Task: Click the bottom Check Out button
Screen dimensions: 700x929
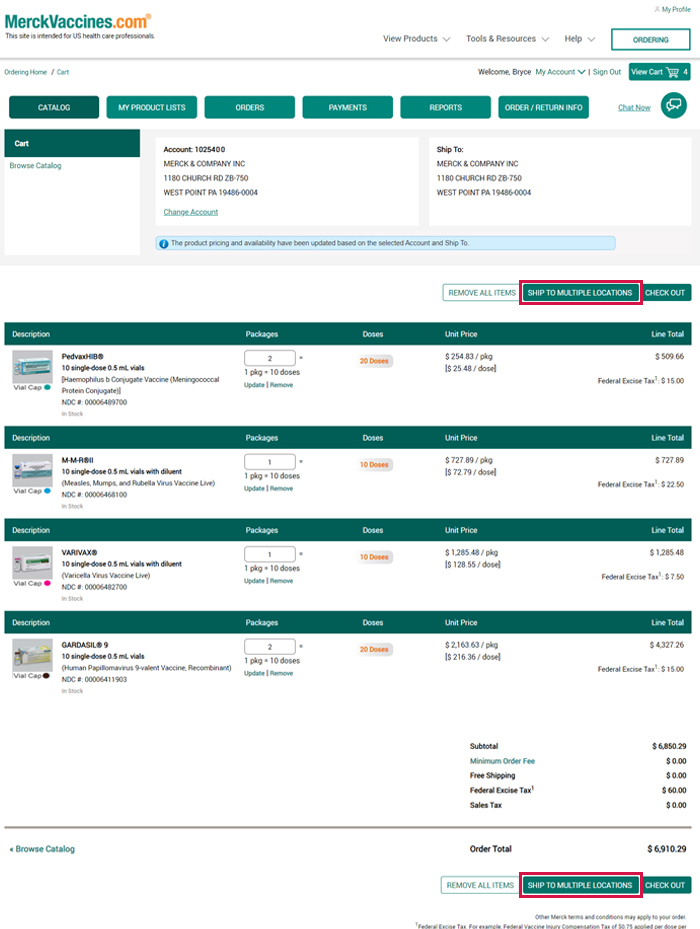Action: pos(665,885)
